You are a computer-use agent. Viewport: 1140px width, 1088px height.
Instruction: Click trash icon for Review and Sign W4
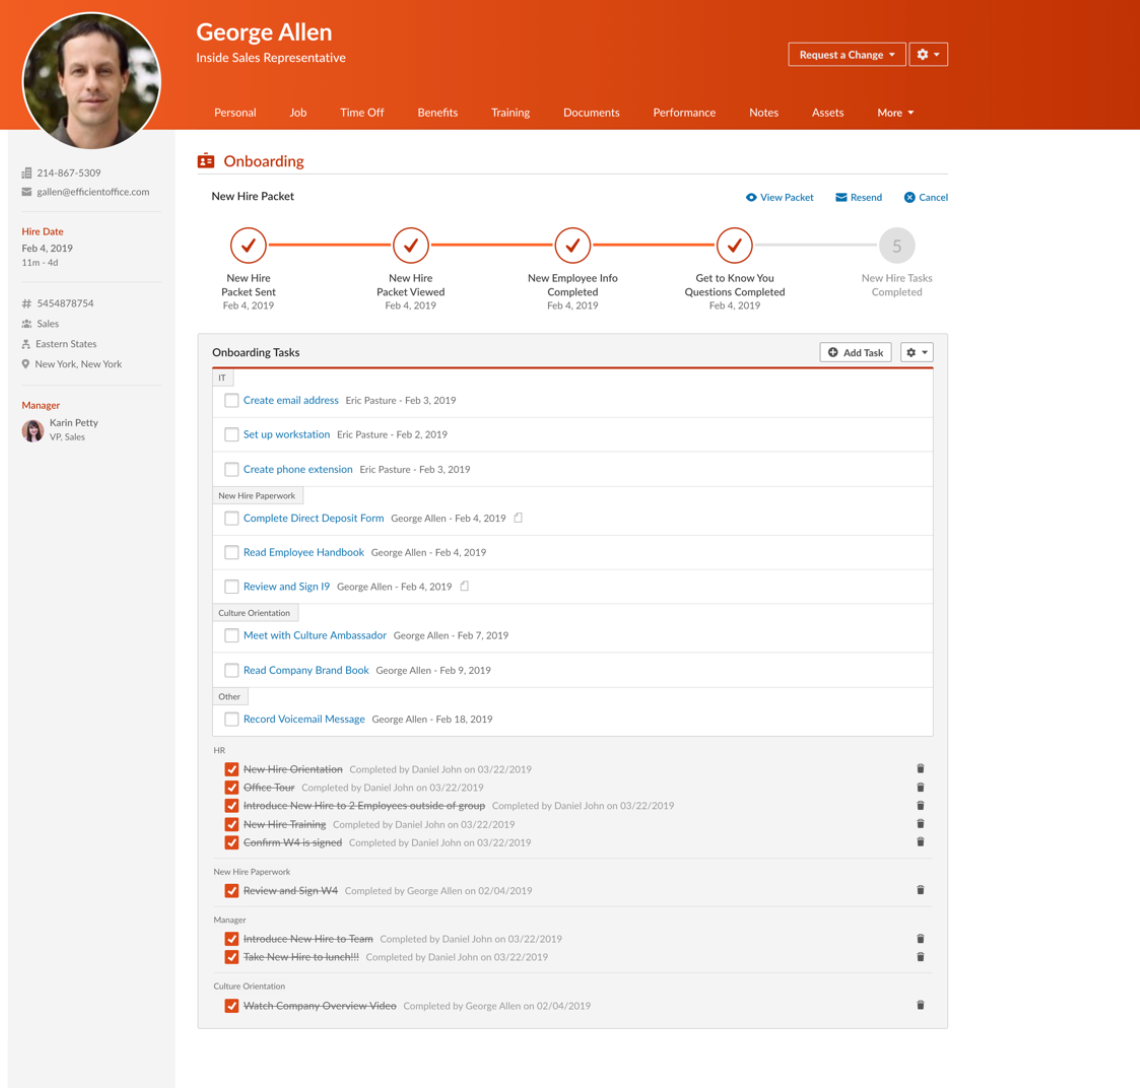point(920,890)
